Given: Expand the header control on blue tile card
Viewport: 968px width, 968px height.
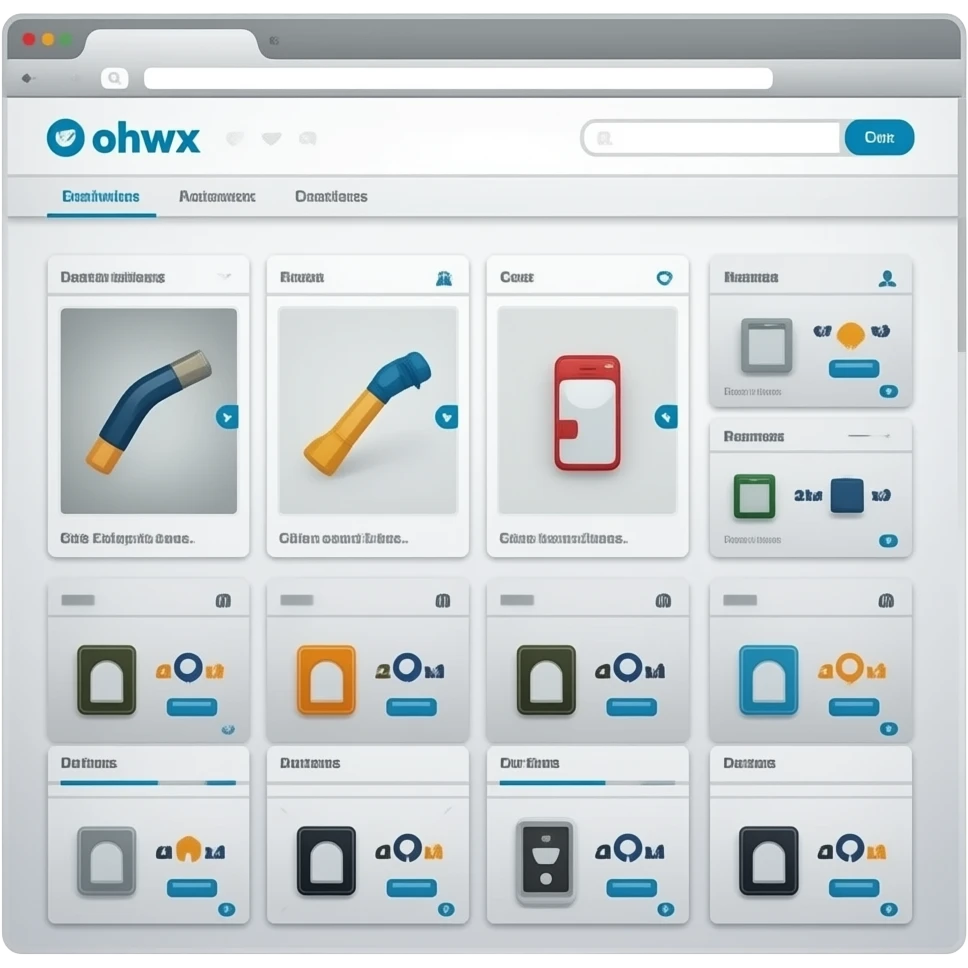Looking at the screenshot, I should (885, 601).
